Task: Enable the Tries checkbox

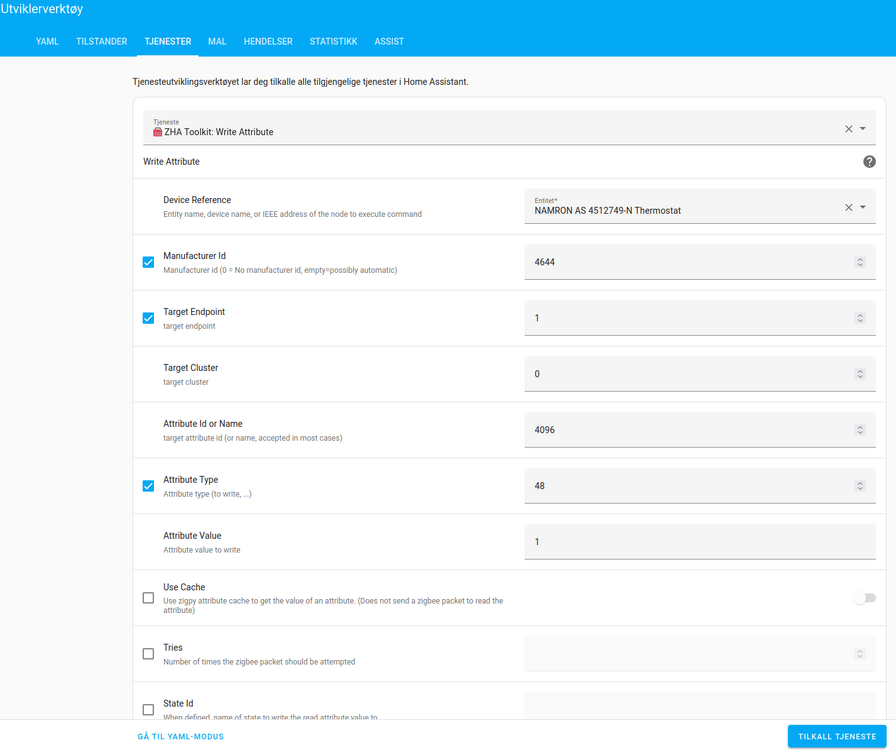Action: tap(148, 654)
